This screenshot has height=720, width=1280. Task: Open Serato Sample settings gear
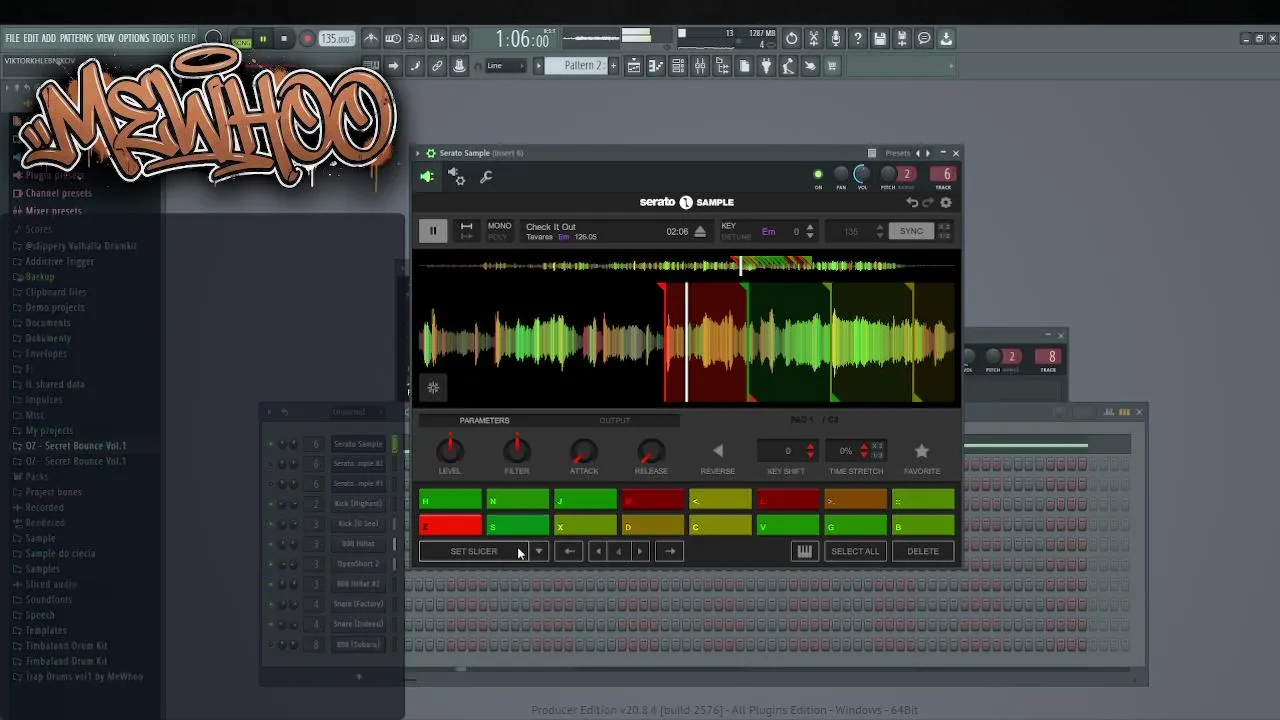coord(946,203)
